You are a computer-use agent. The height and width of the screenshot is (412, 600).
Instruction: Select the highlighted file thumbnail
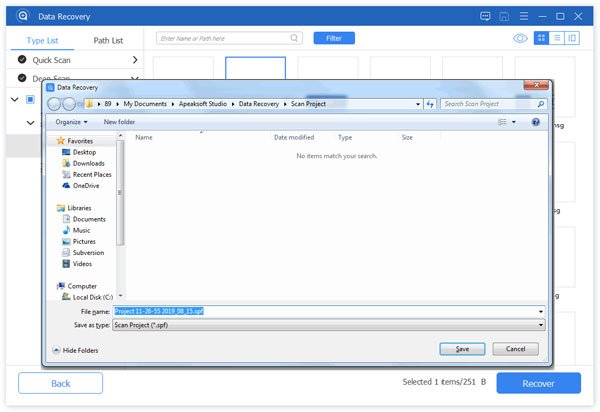tap(255, 68)
